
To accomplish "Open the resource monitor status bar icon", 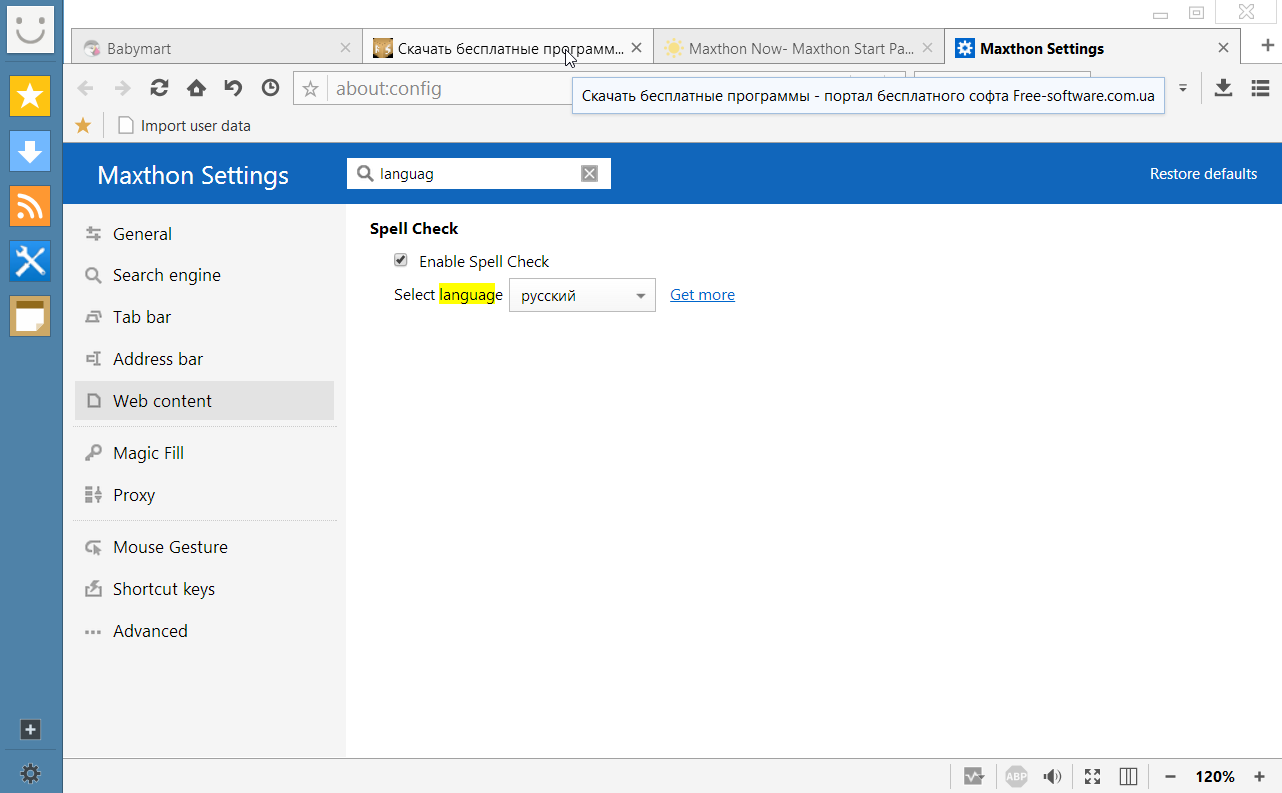I will [x=973, y=776].
